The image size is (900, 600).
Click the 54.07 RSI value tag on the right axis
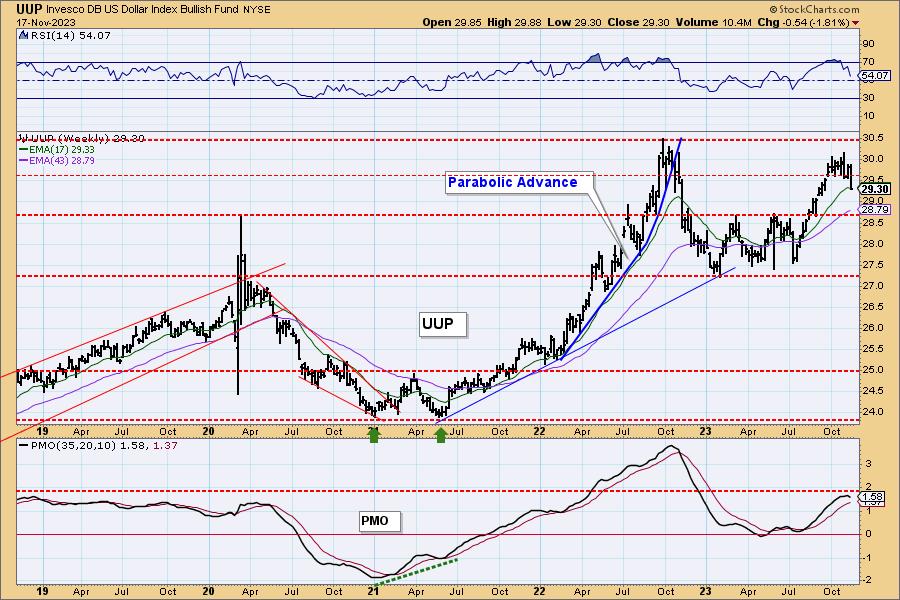point(876,76)
